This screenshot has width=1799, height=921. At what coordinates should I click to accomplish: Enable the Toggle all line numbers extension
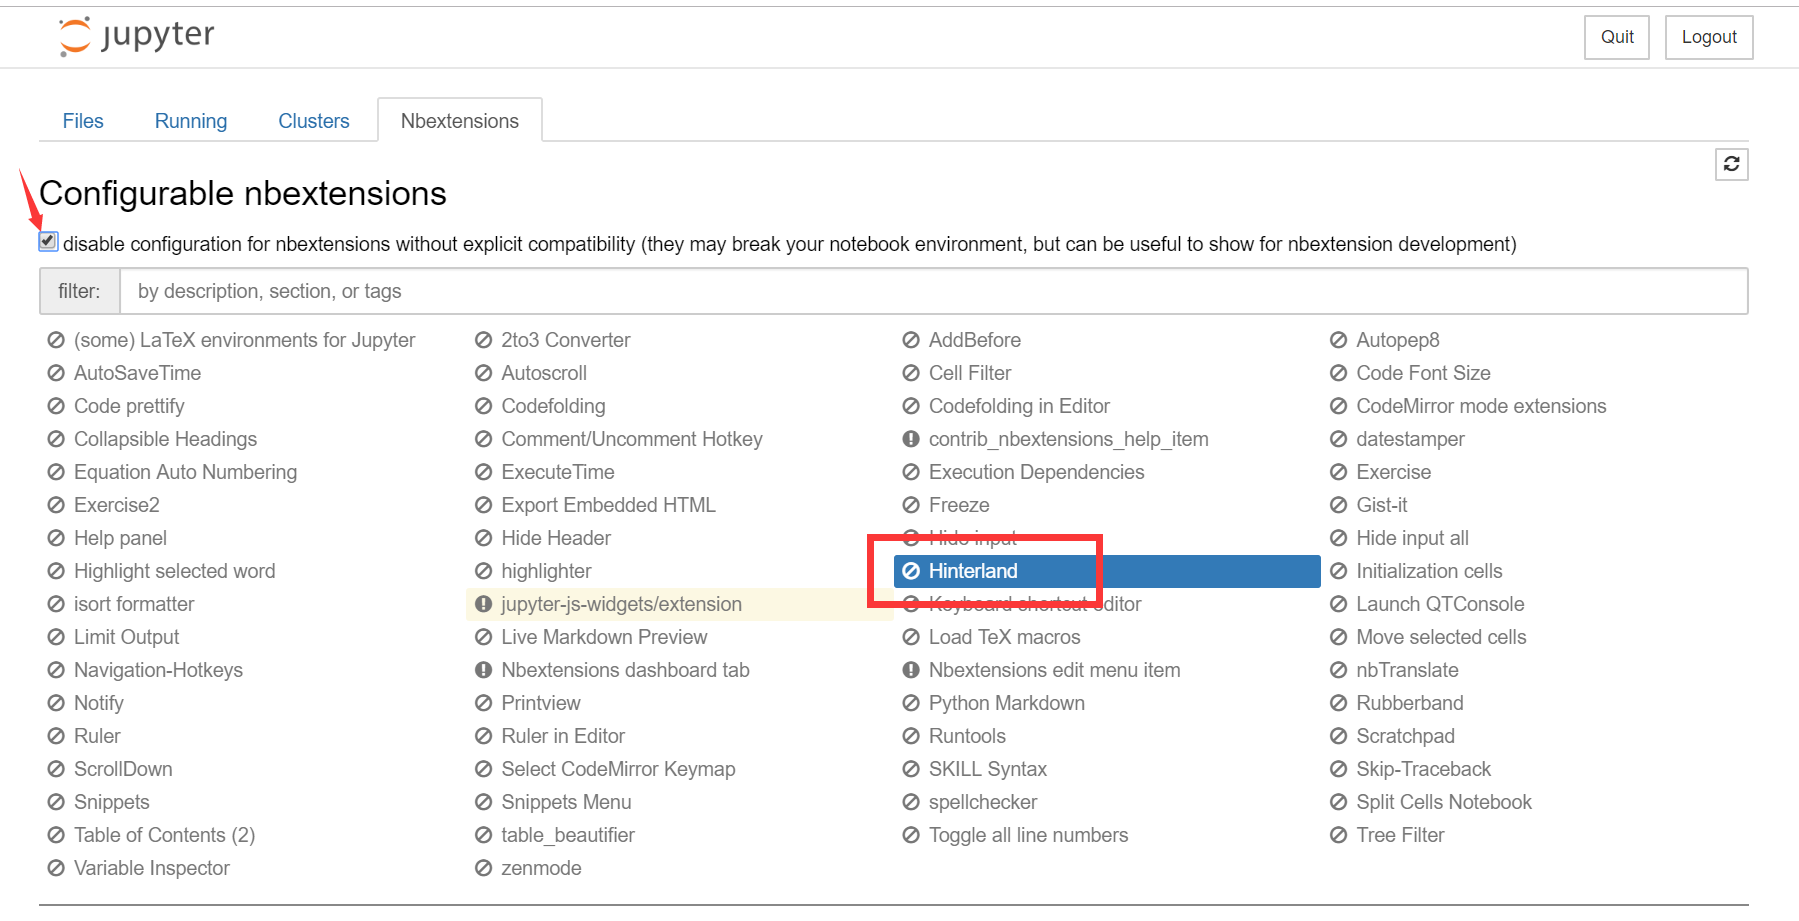point(1028,835)
